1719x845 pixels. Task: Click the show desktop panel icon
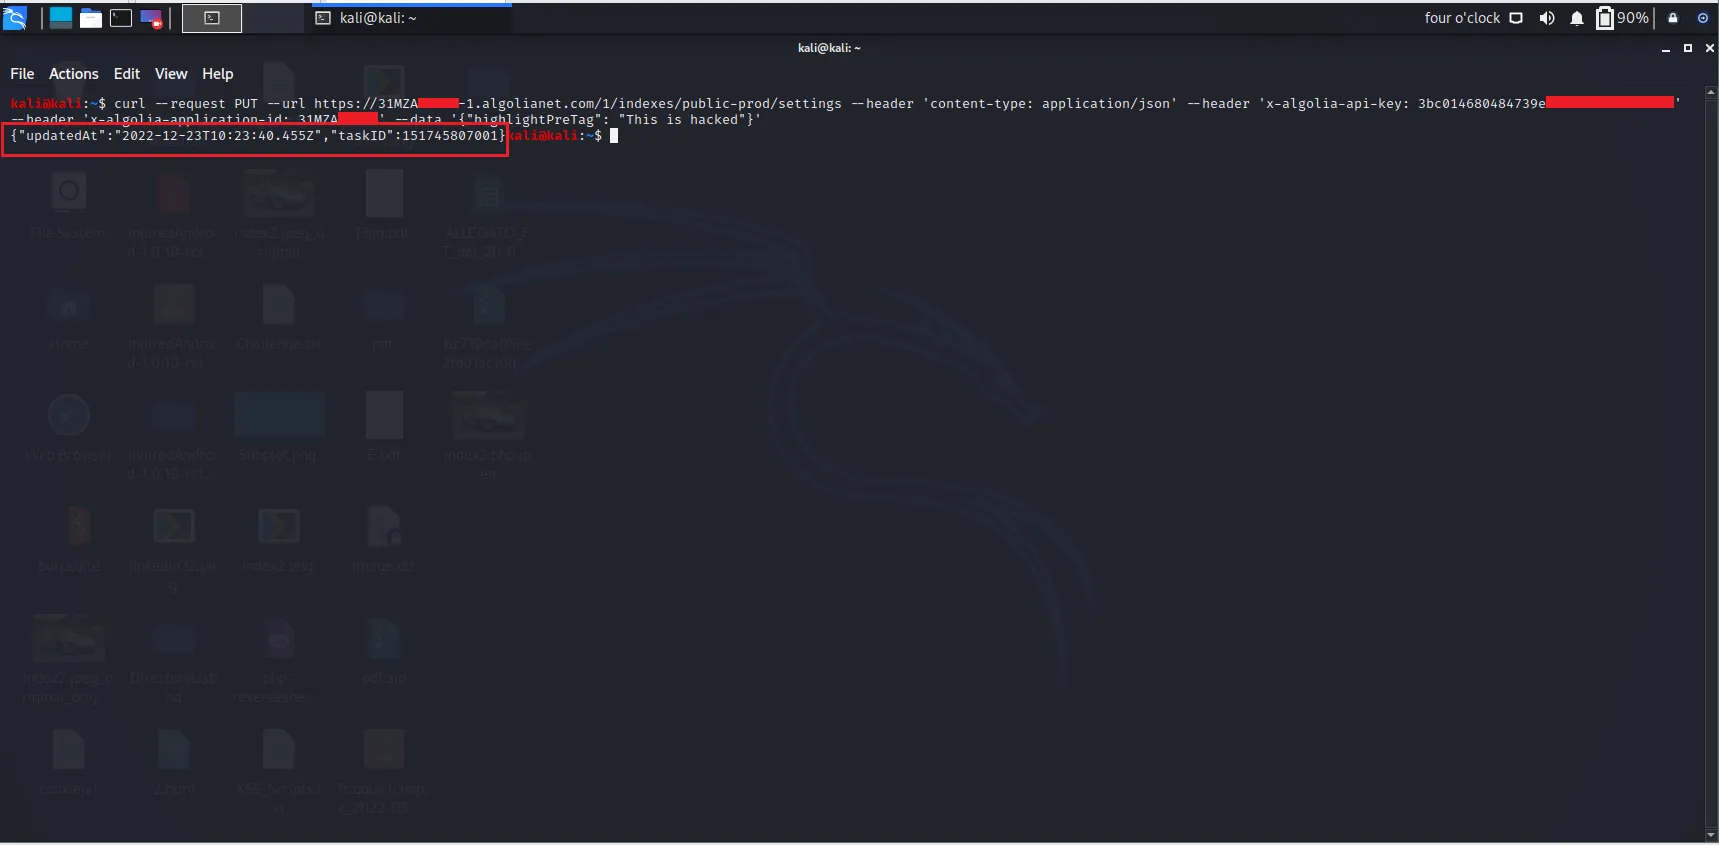pos(61,18)
